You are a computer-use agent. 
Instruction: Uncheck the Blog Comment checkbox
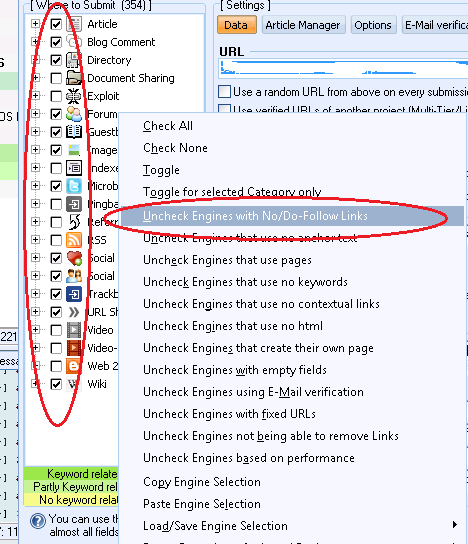click(56, 42)
